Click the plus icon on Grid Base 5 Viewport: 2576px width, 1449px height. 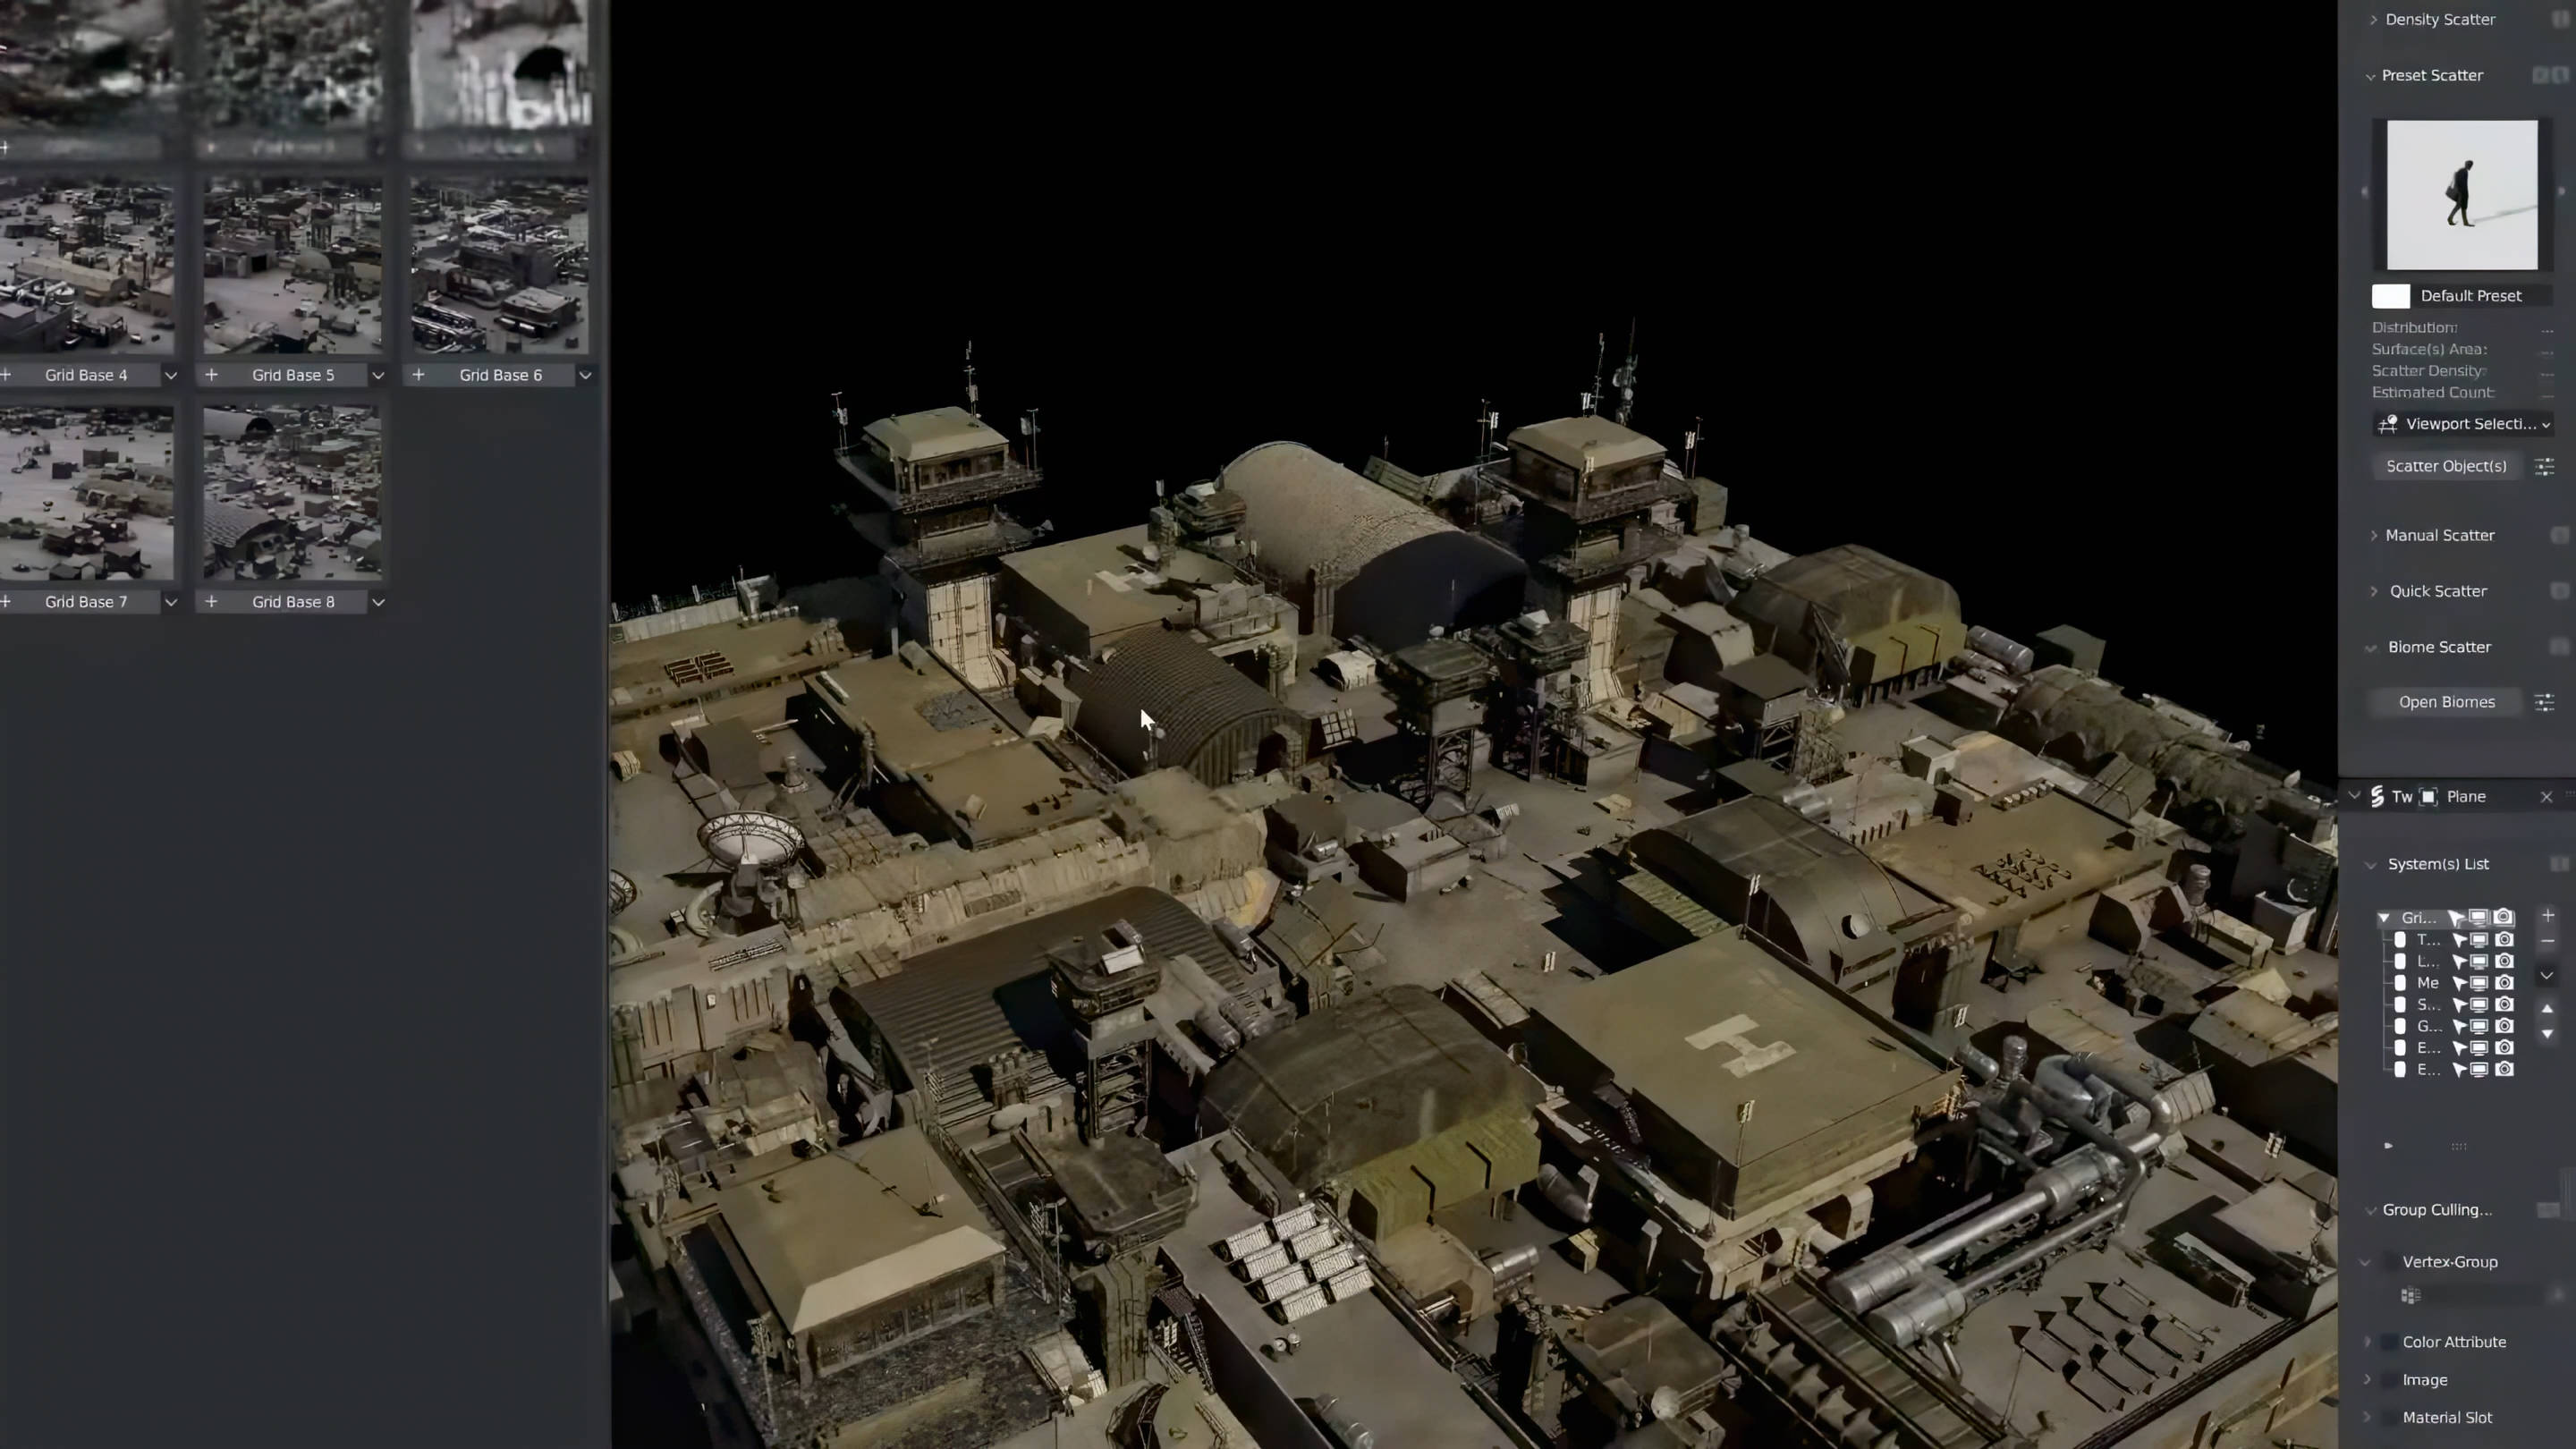click(x=211, y=375)
